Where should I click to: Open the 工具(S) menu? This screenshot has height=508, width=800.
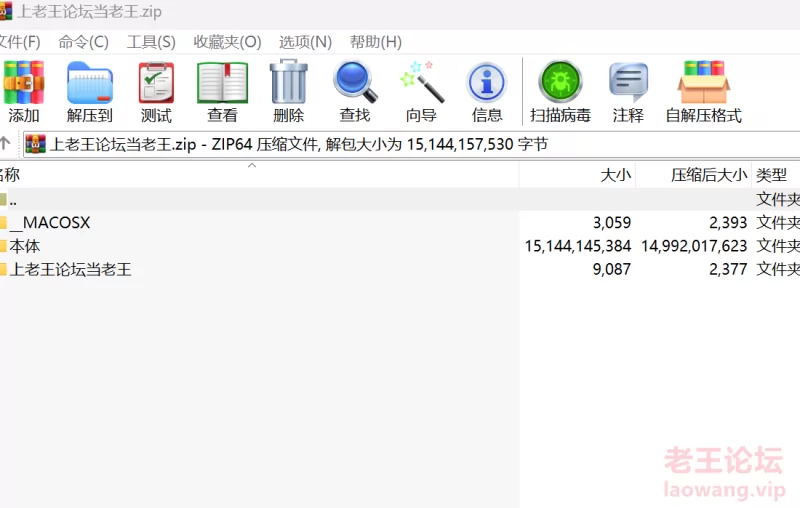[x=151, y=42]
